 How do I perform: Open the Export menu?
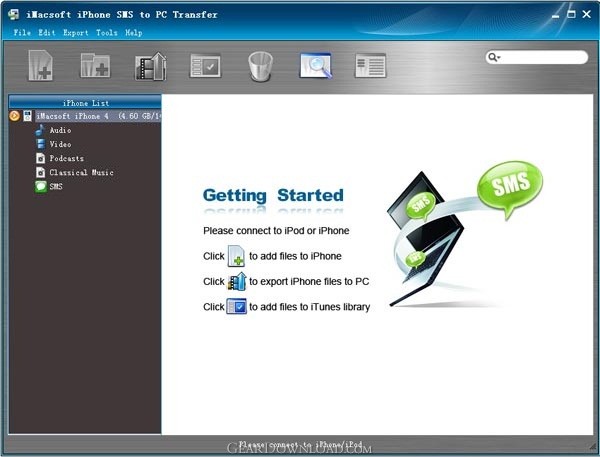(76, 33)
